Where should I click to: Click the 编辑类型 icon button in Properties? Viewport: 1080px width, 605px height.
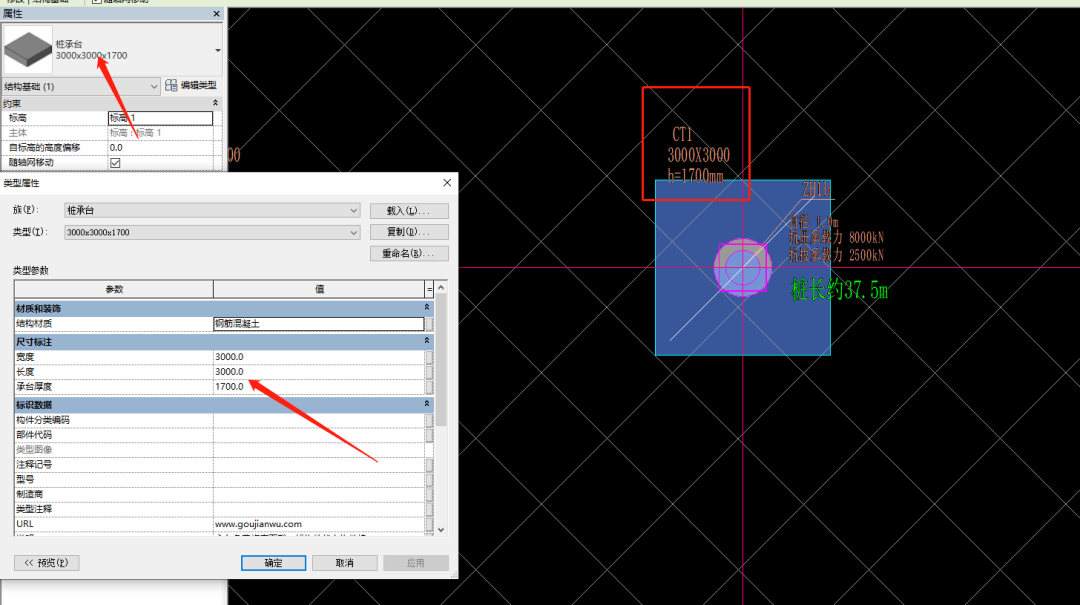click(191, 85)
